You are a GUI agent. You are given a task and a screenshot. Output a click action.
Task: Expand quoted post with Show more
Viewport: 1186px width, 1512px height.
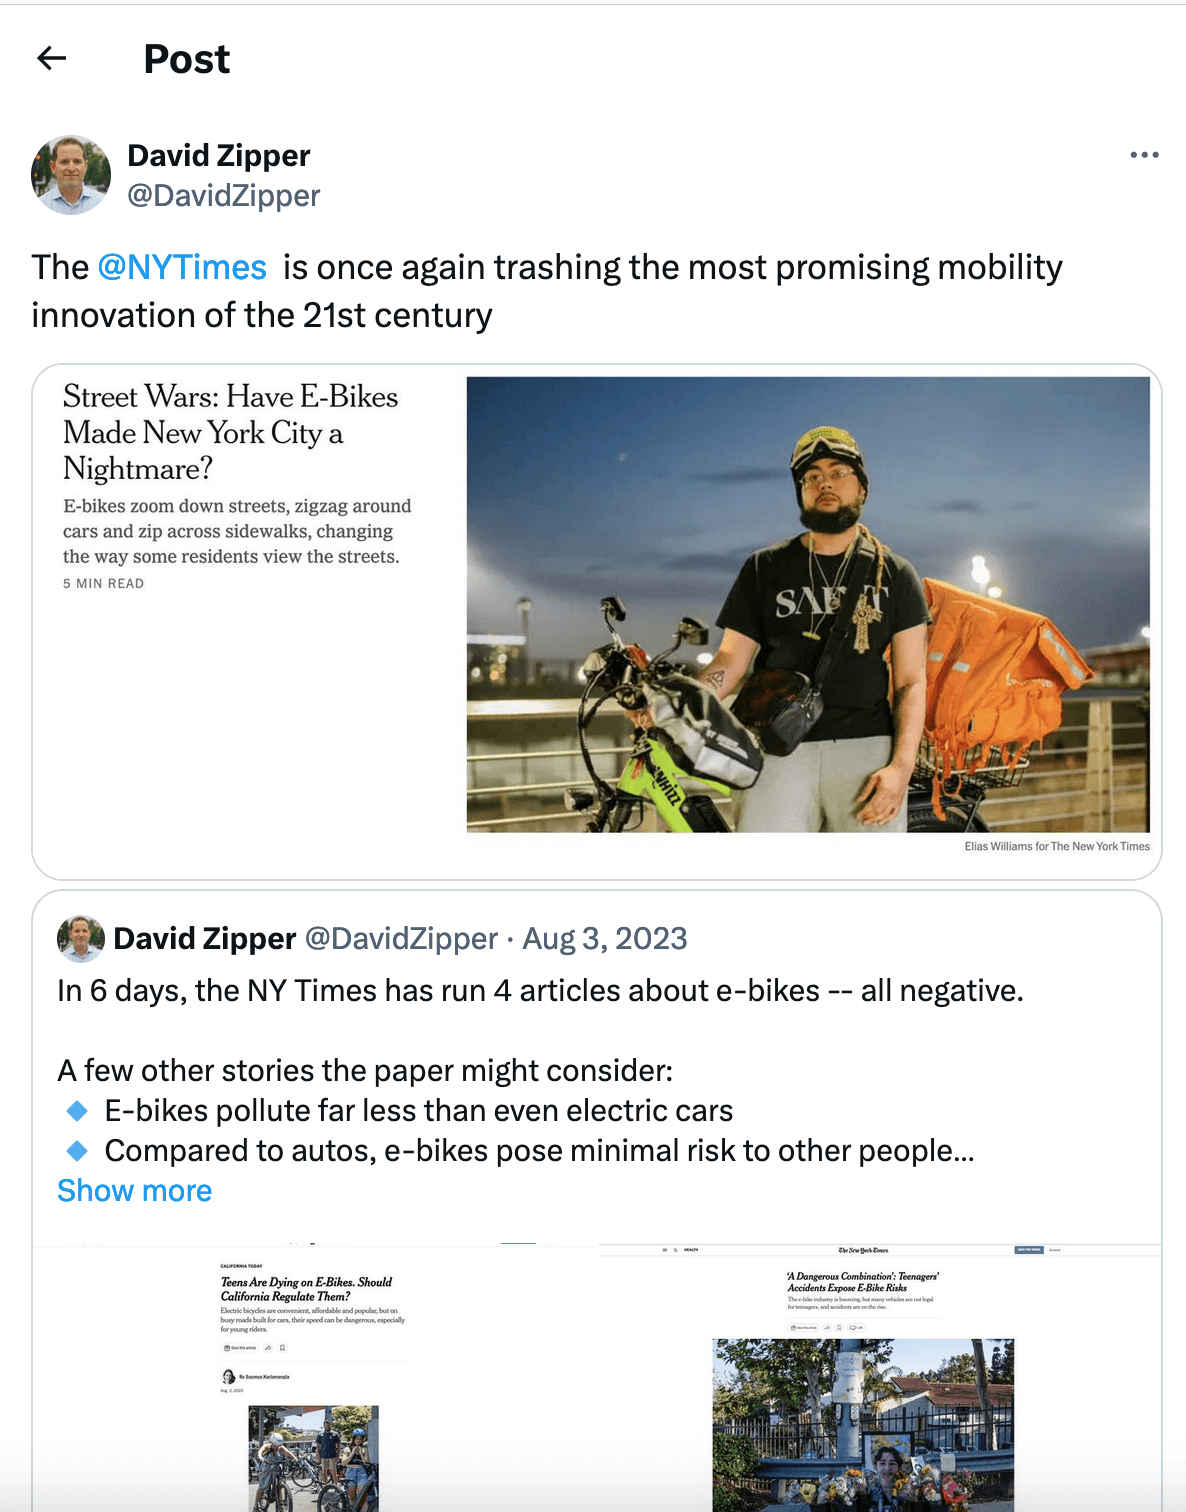[134, 1191]
